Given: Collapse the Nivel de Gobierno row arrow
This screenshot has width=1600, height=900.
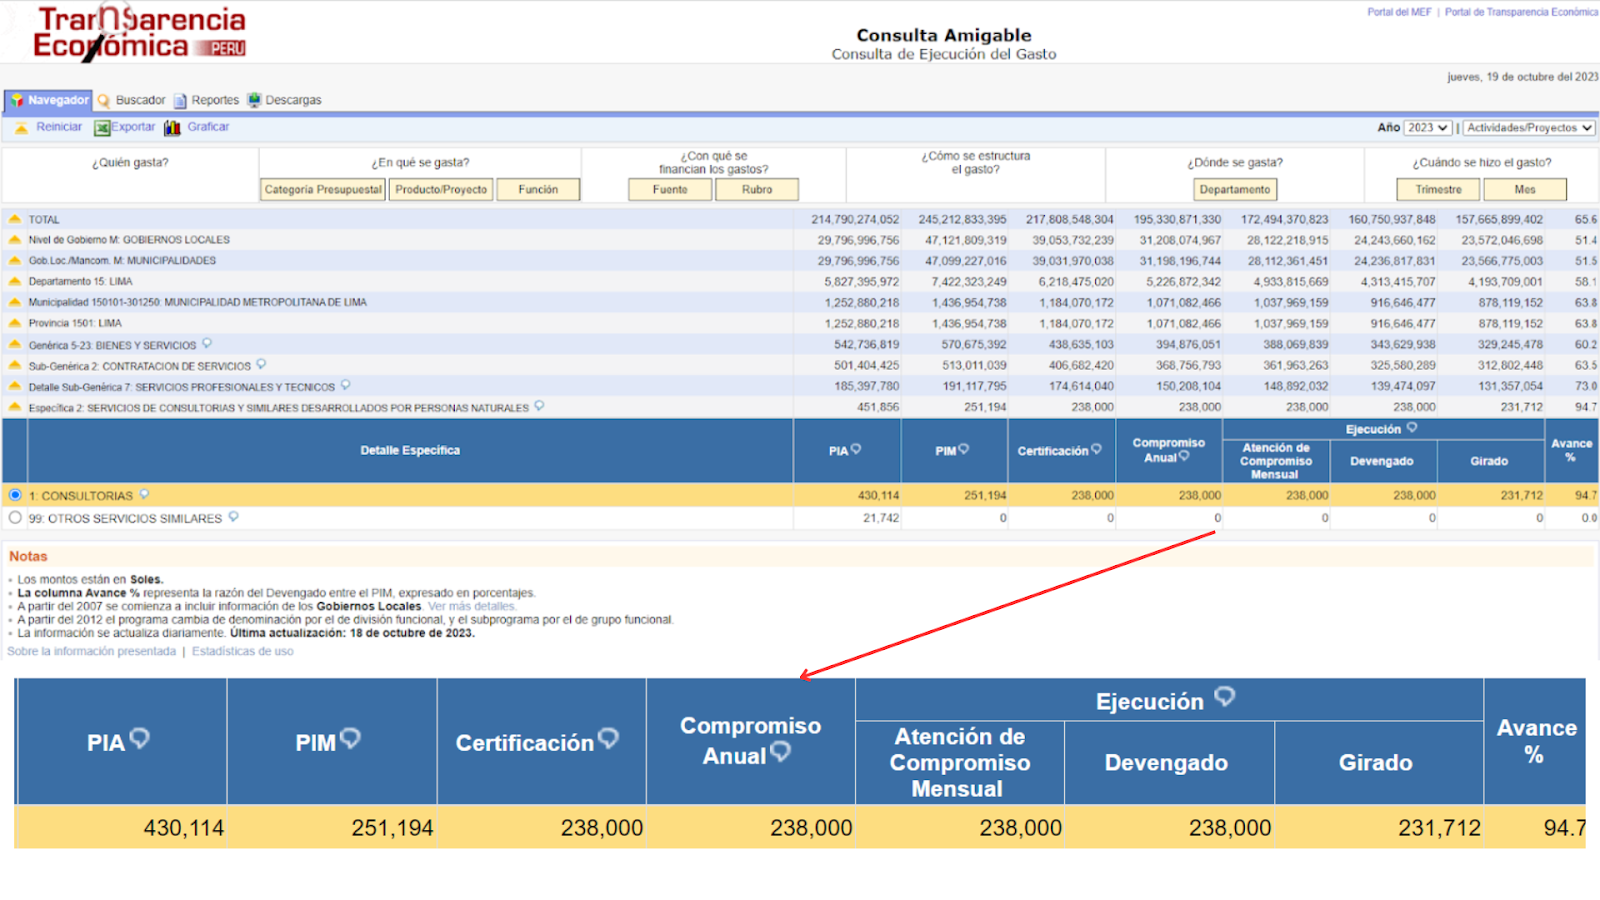Looking at the screenshot, I should pyautogui.click(x=15, y=240).
